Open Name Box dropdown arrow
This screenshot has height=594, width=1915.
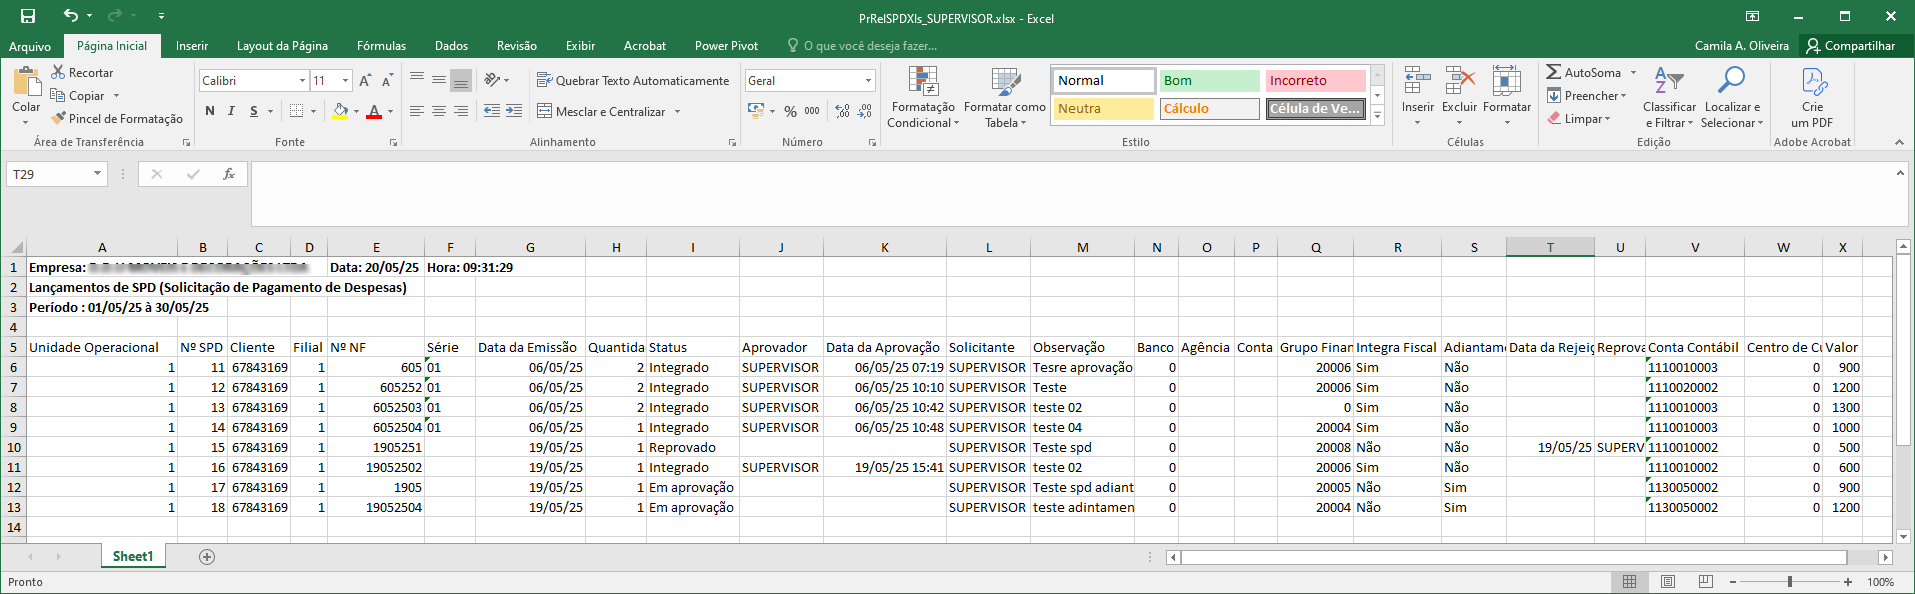[x=97, y=174]
